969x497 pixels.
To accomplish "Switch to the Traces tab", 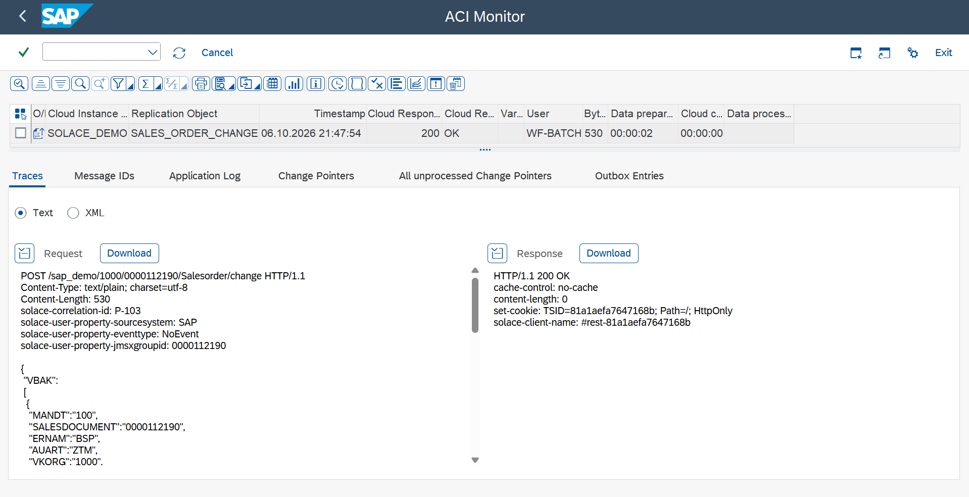I will (28, 176).
